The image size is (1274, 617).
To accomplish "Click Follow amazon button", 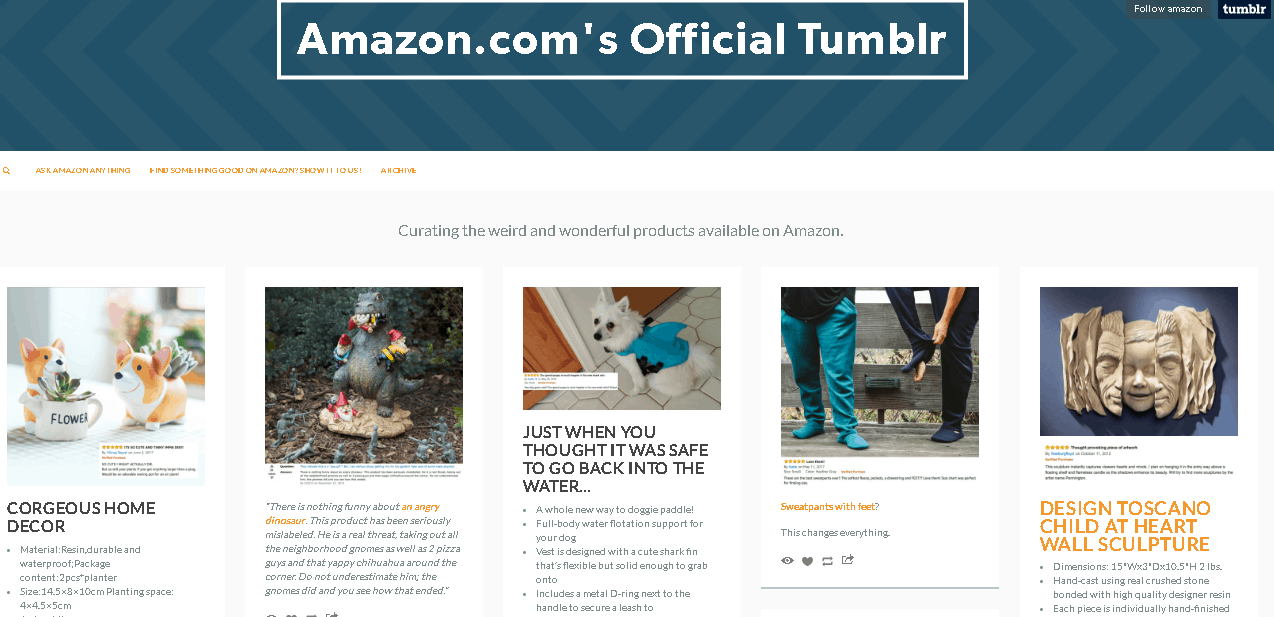I will click(x=1168, y=9).
